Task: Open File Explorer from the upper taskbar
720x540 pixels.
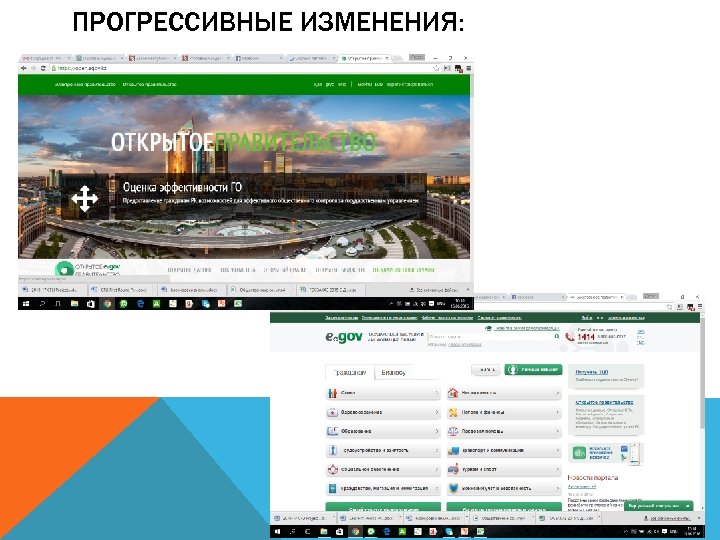Action: [x=74, y=304]
